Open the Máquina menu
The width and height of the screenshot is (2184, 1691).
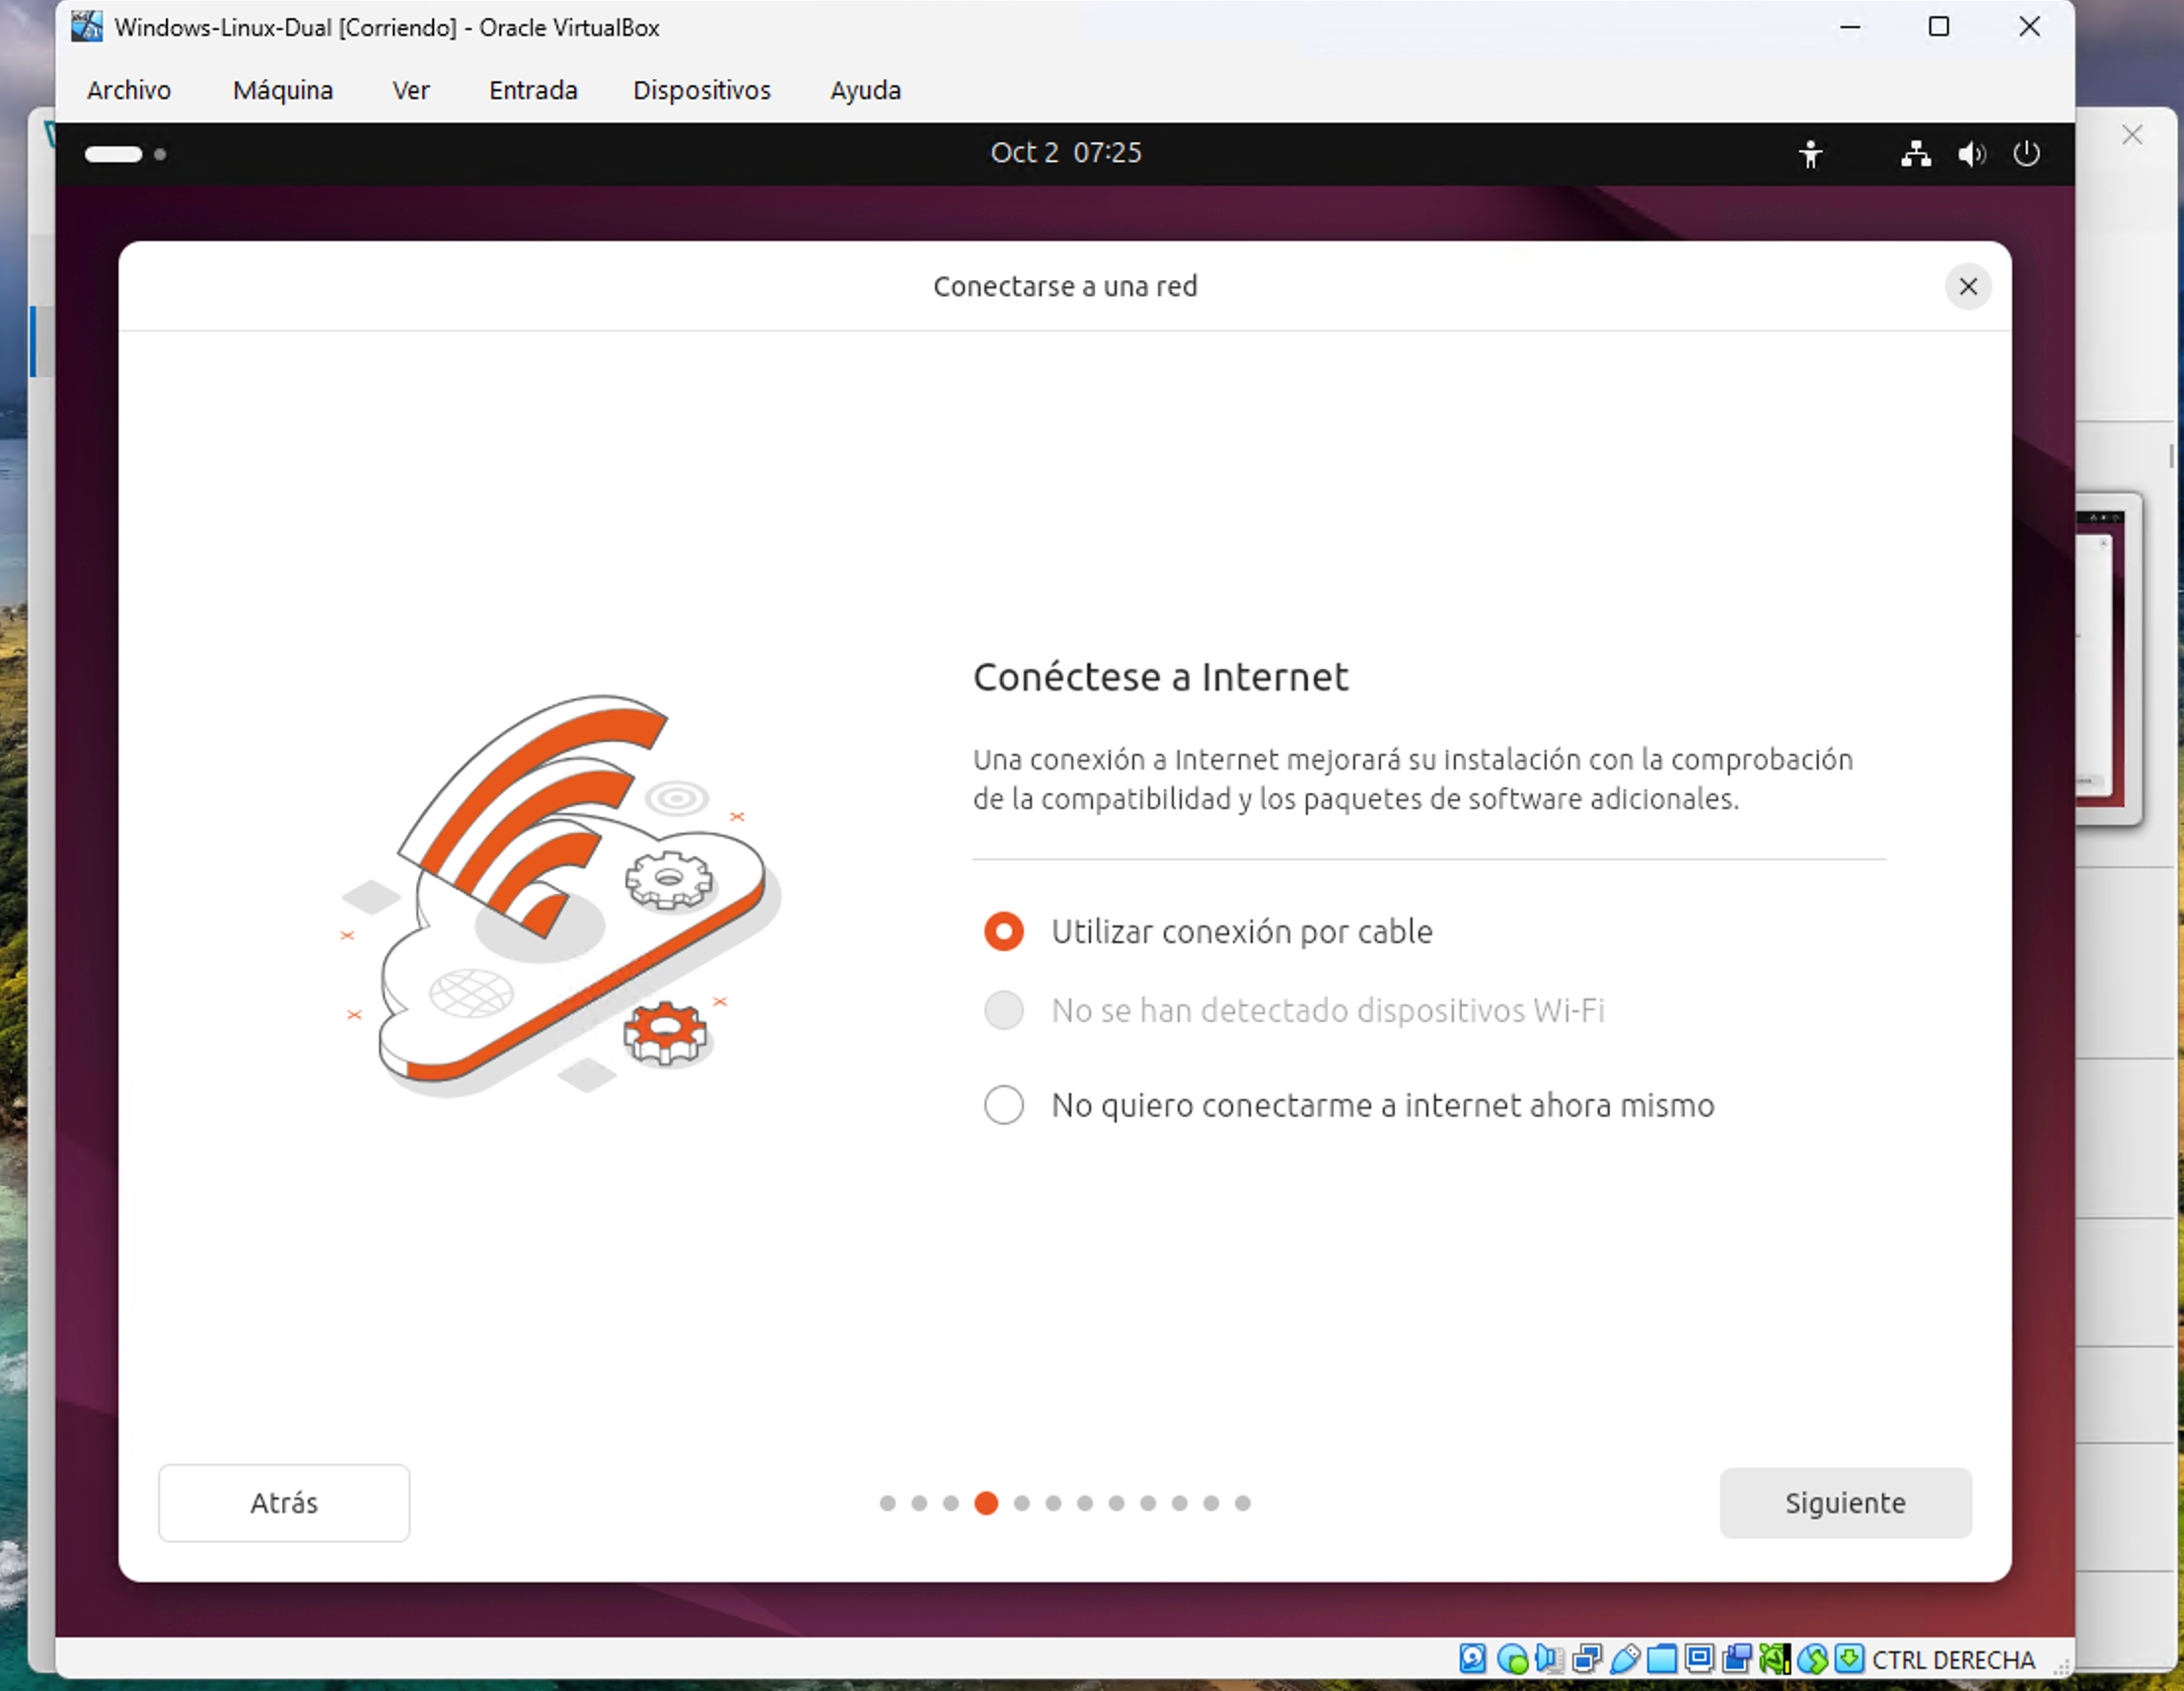point(283,90)
